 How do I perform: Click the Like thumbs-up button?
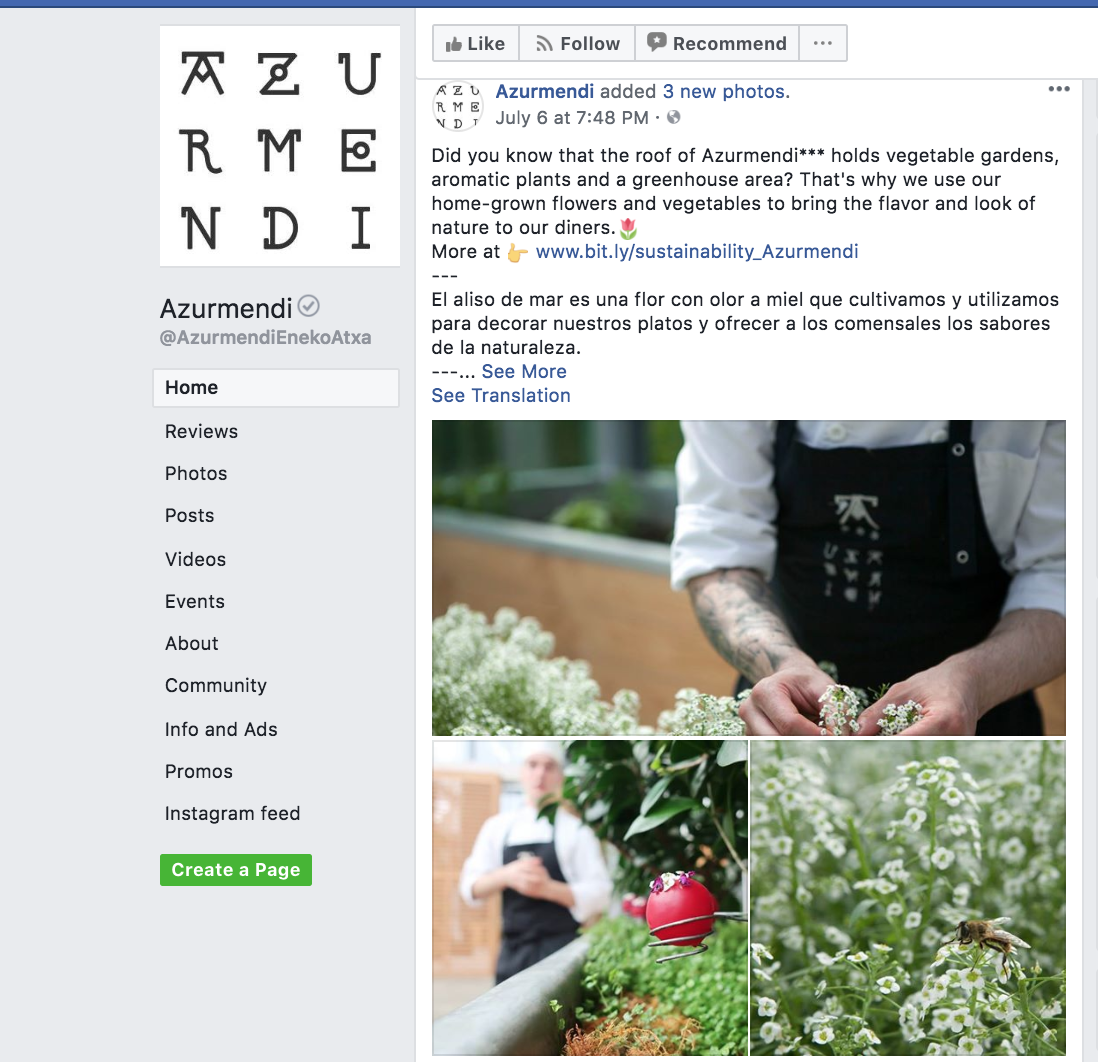click(x=475, y=43)
